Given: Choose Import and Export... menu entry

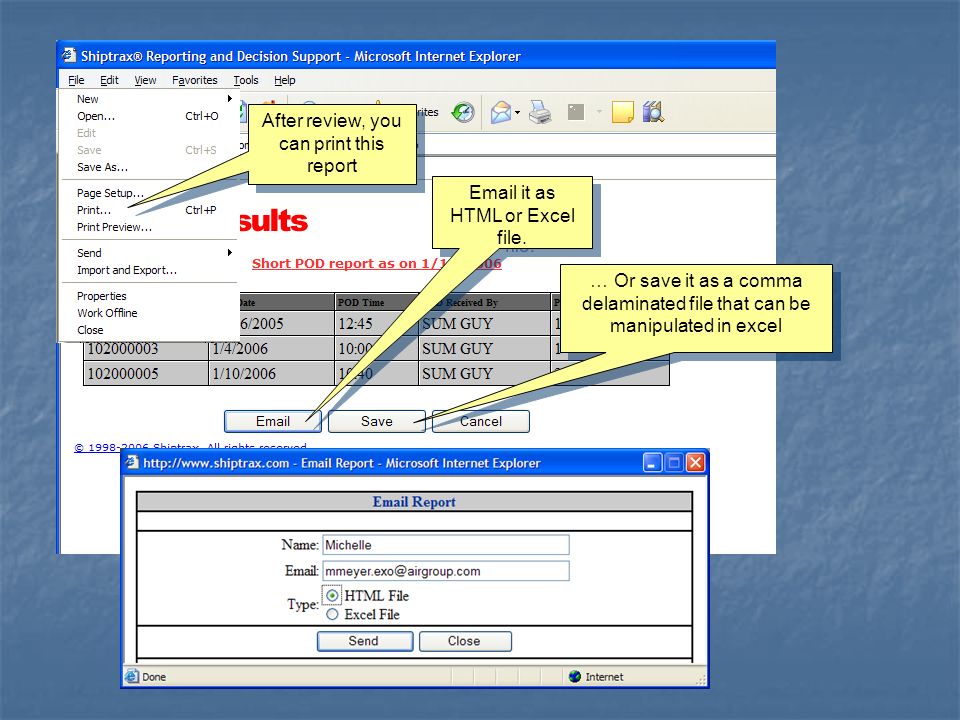Looking at the screenshot, I should pyautogui.click(x=149, y=270).
